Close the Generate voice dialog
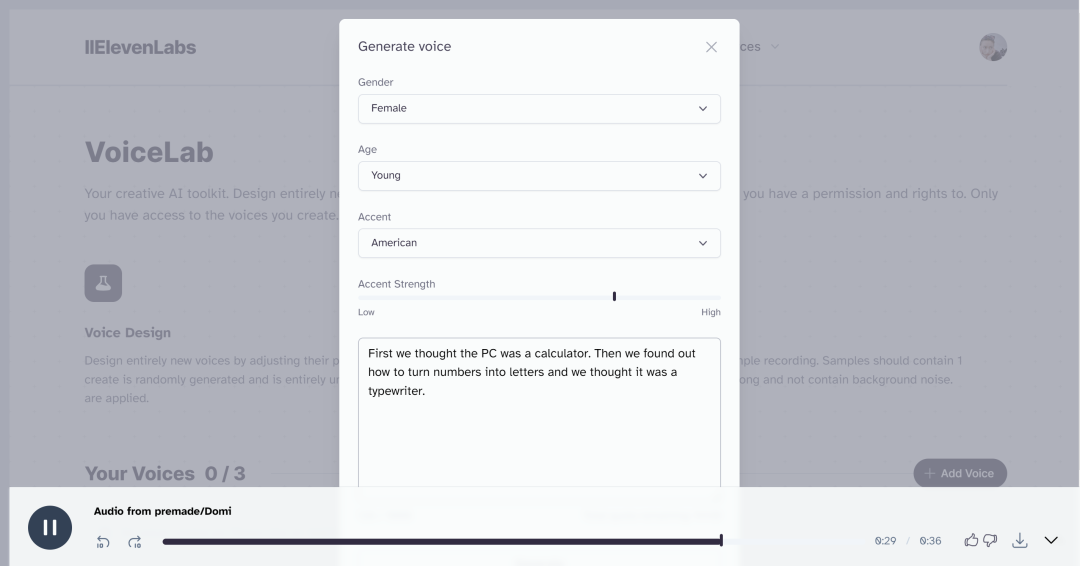The width and height of the screenshot is (1080, 566). (x=711, y=47)
